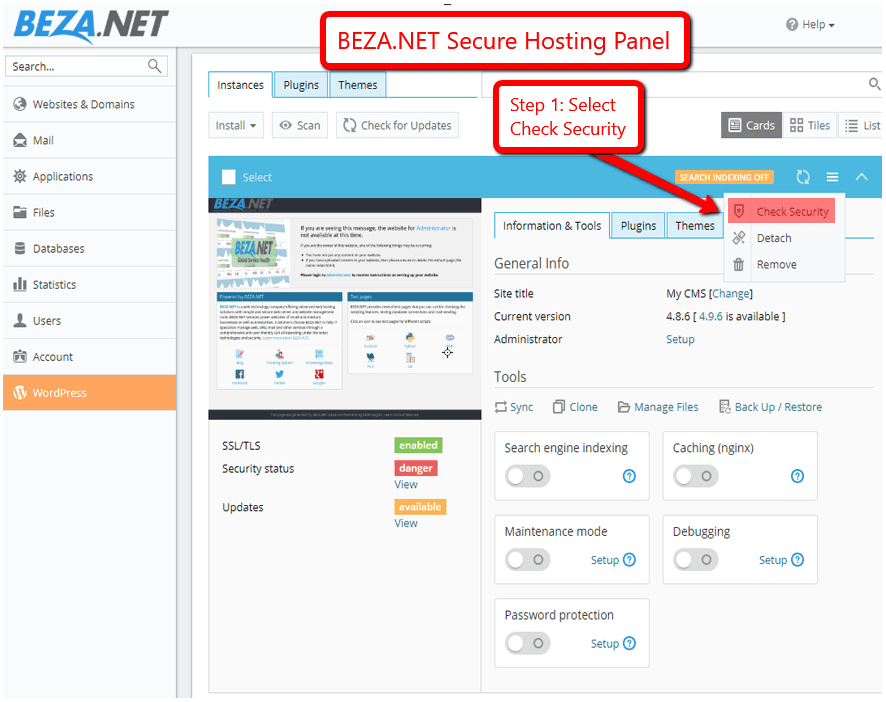Screen dimensions: 886x702
Task: Toggle Search engine indexing switch
Action: pos(527,476)
